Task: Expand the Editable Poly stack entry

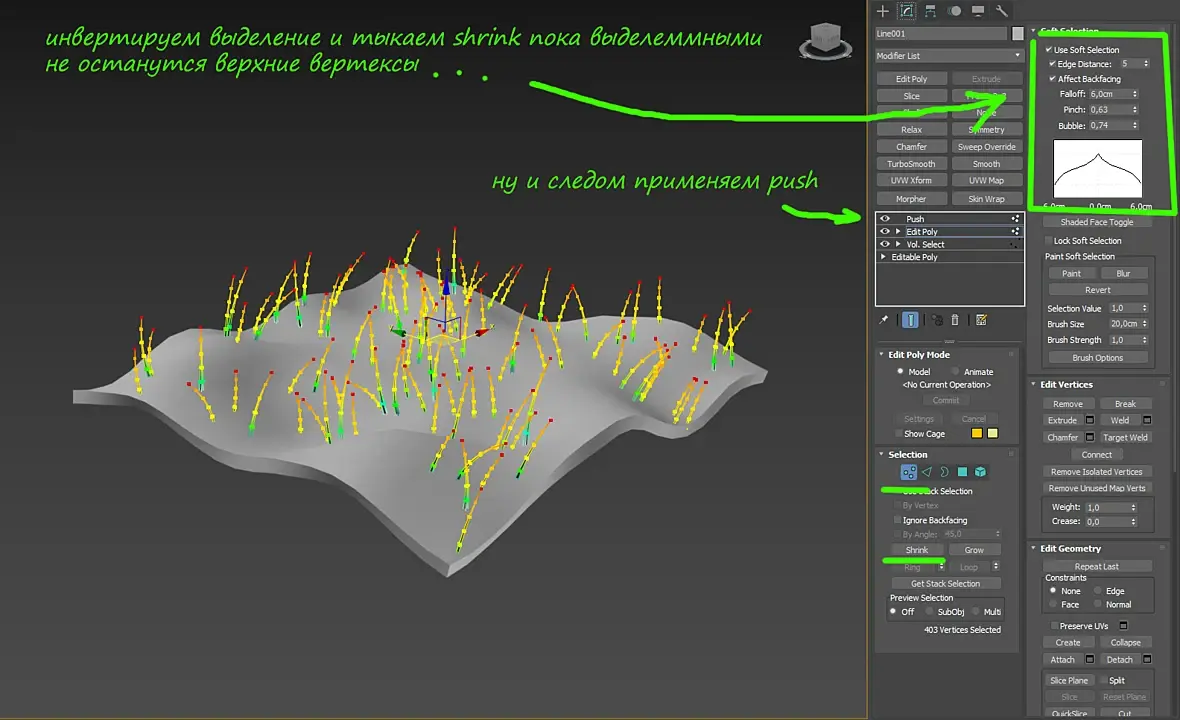Action: pyautogui.click(x=884, y=257)
